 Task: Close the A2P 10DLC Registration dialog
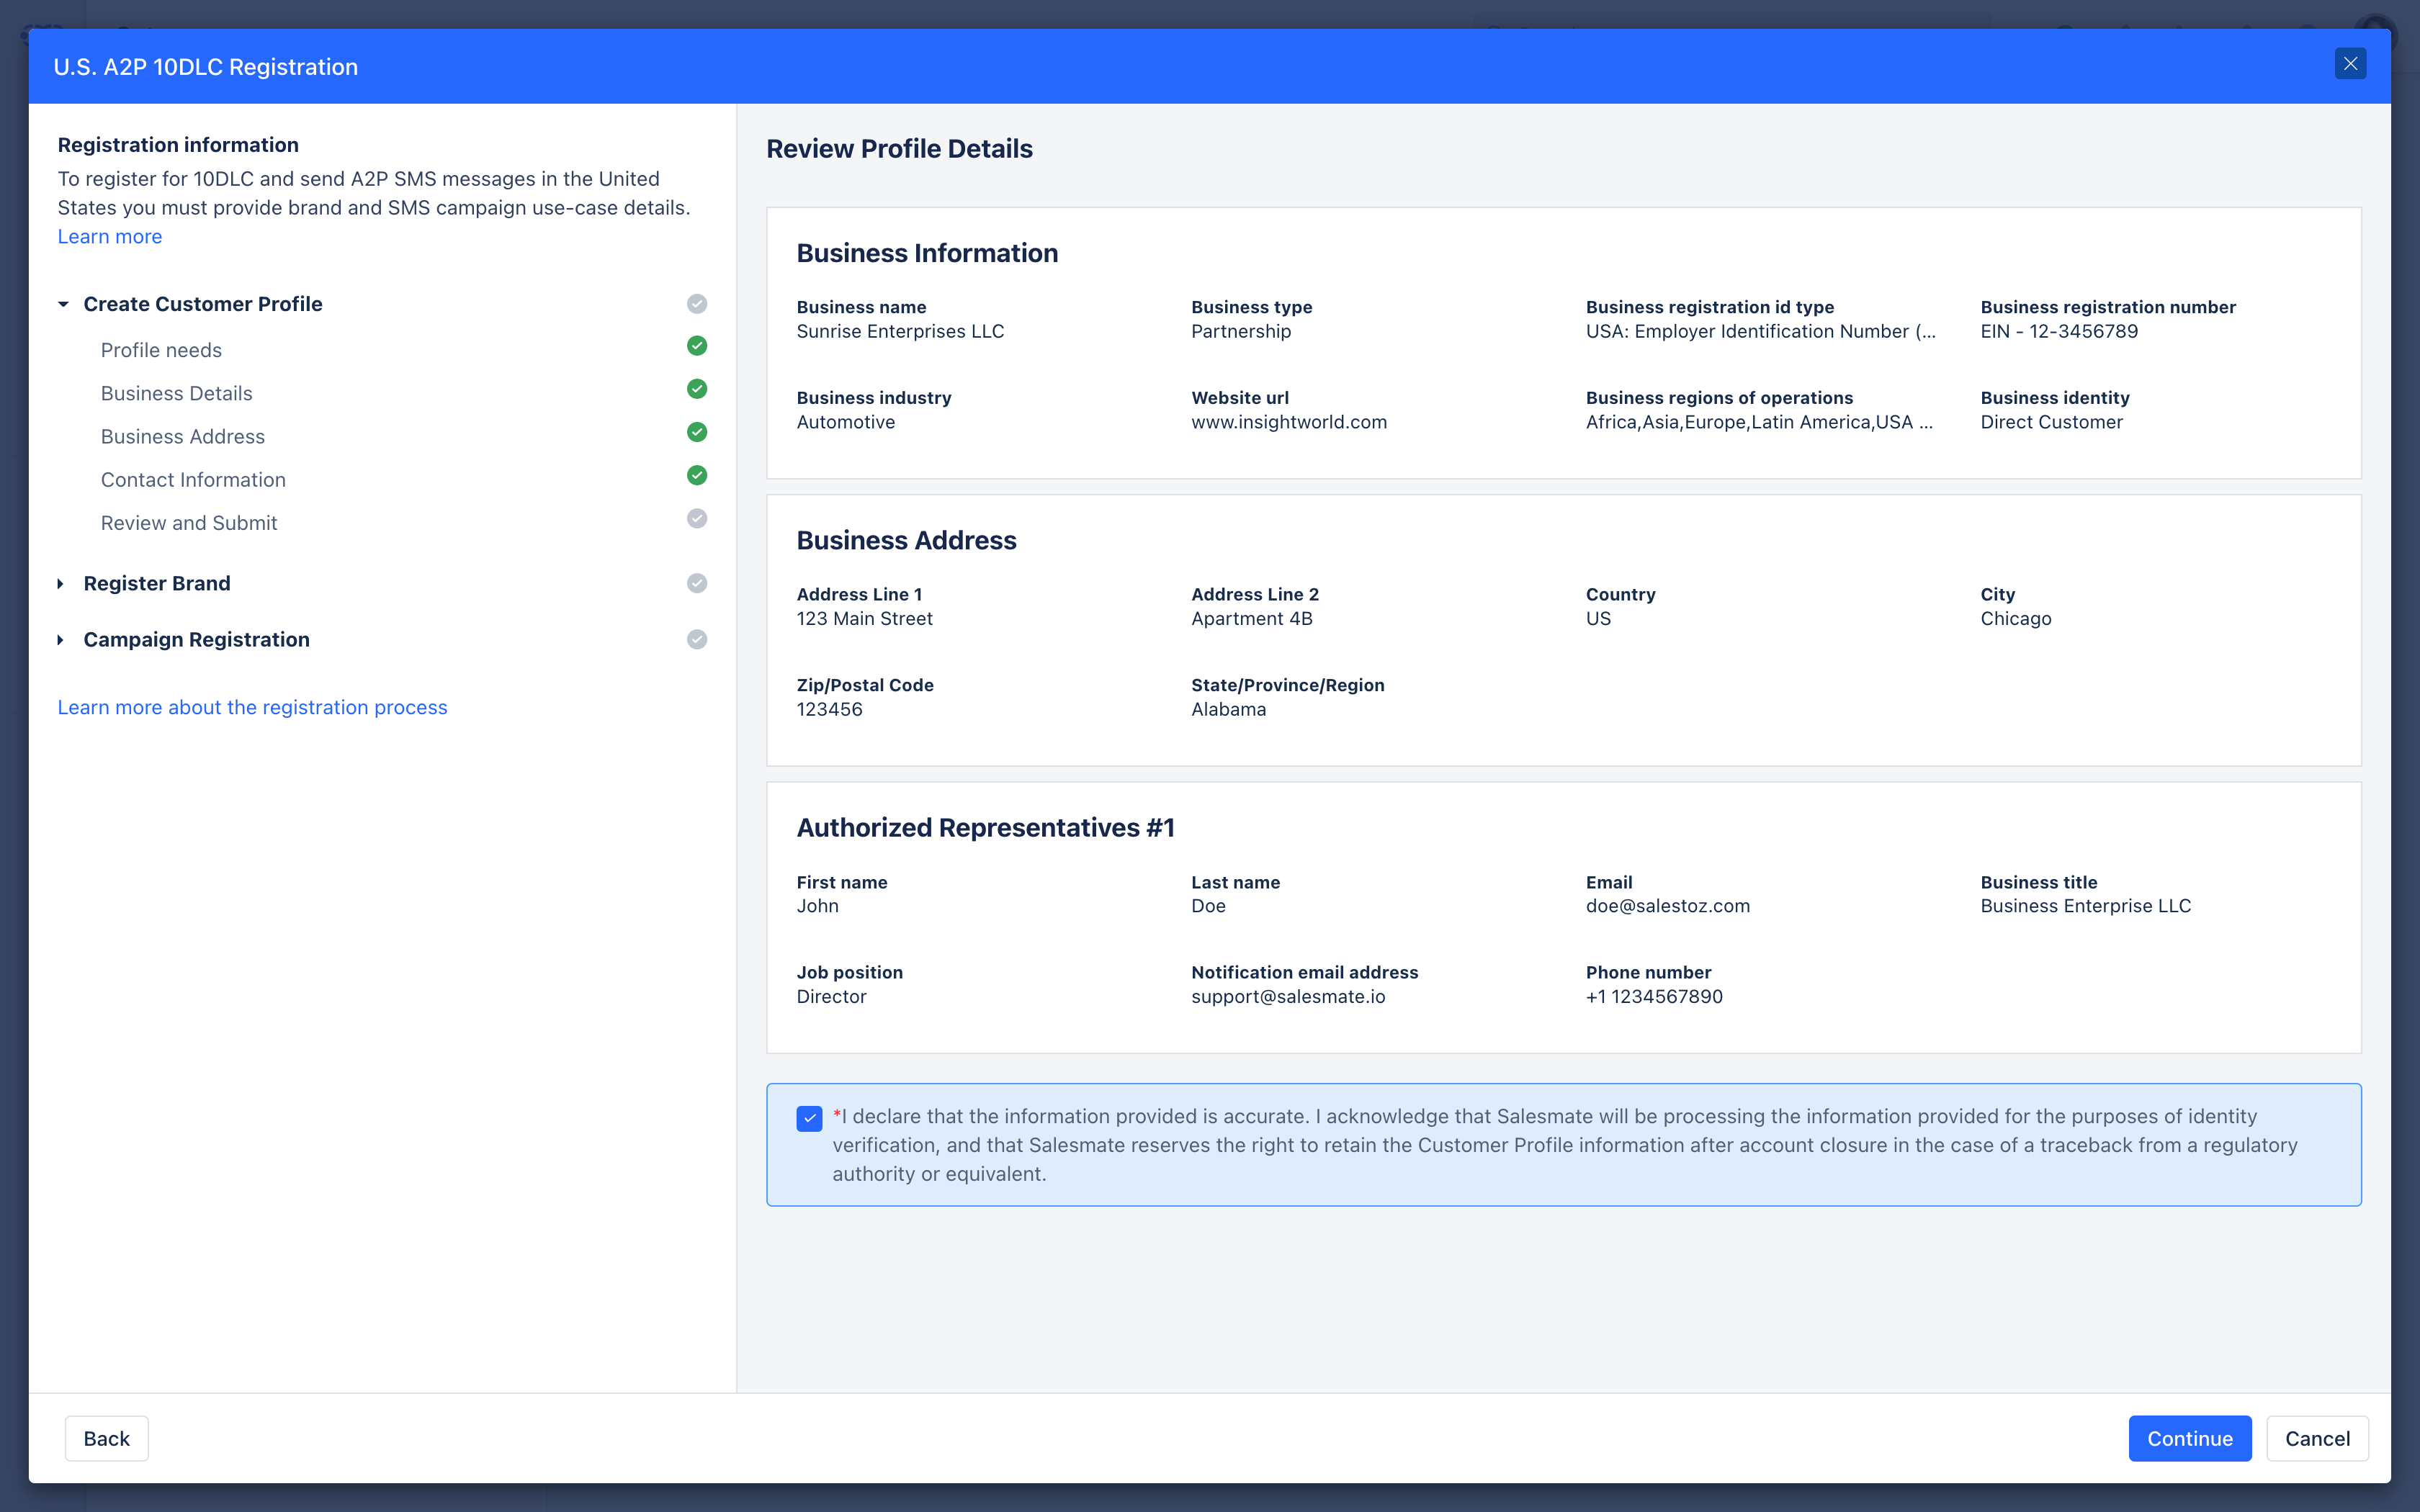[x=2350, y=64]
